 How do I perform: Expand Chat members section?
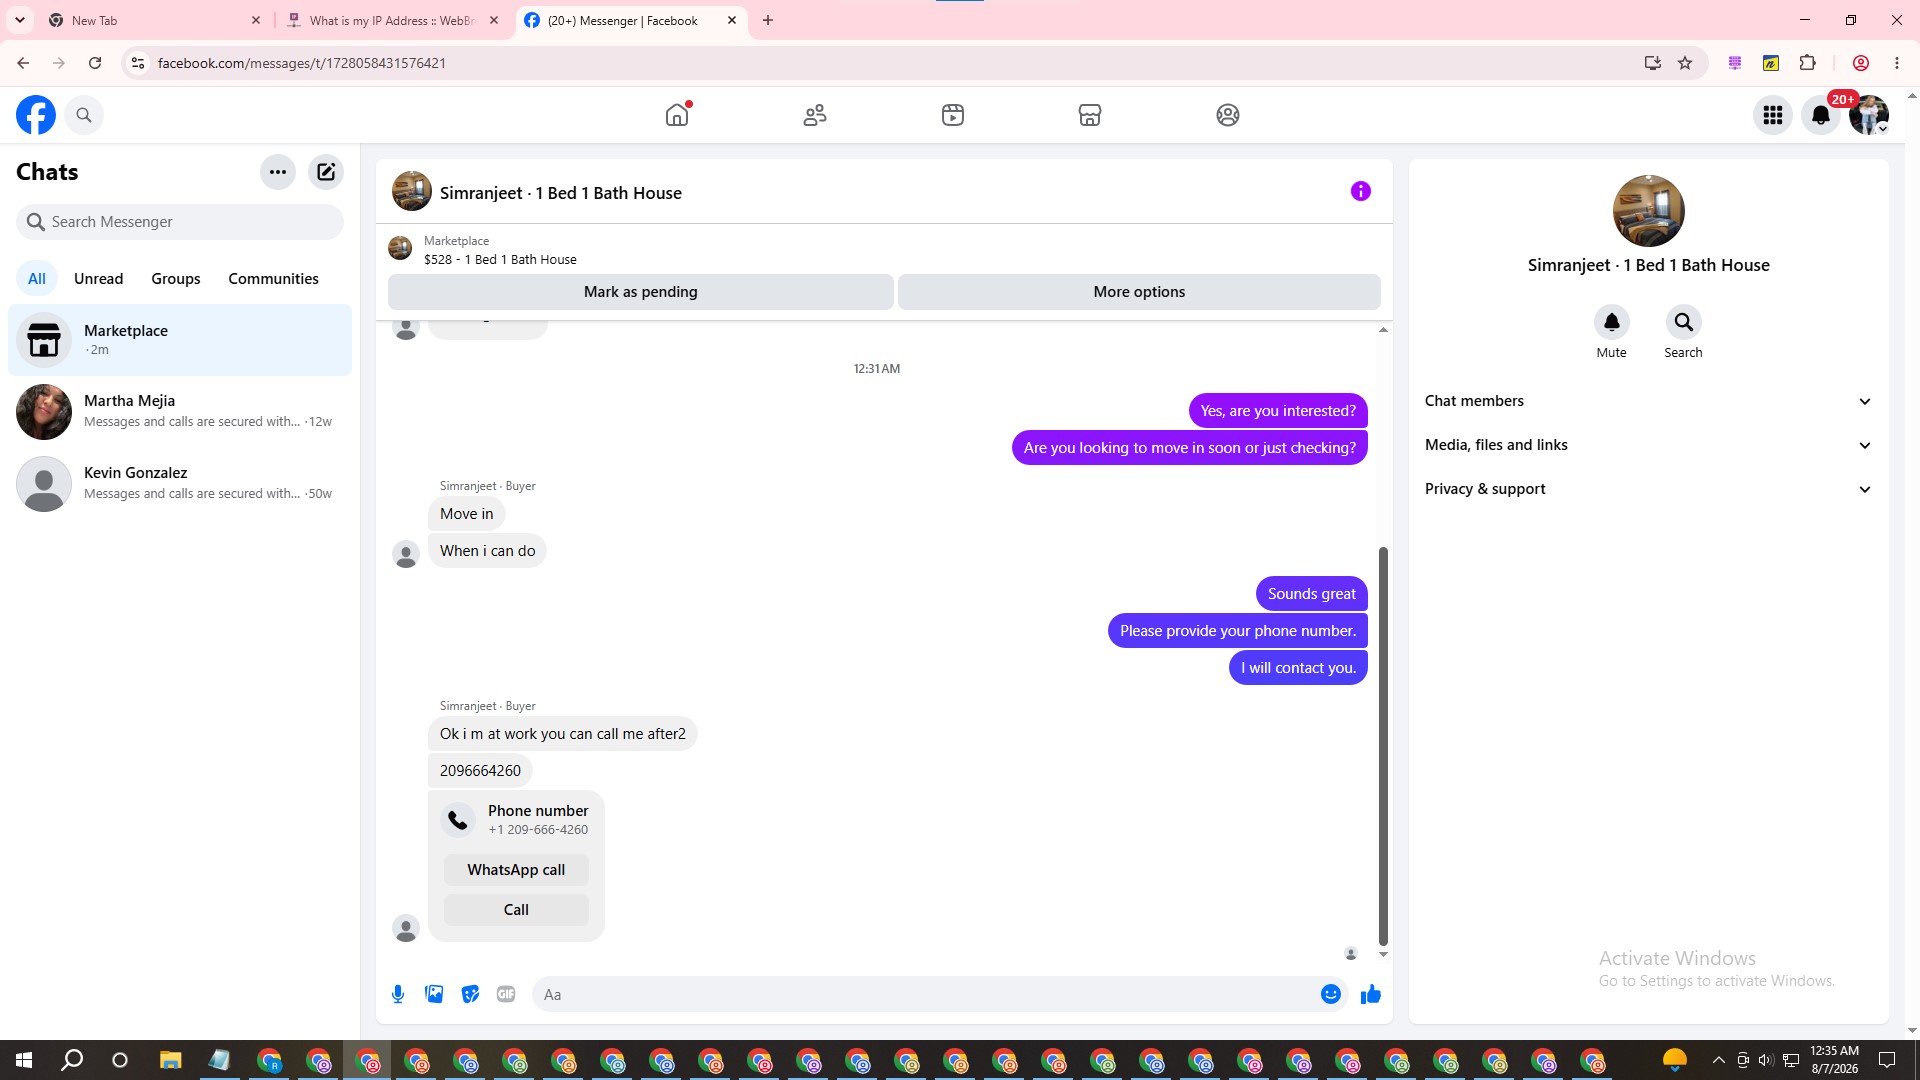[x=1649, y=401]
